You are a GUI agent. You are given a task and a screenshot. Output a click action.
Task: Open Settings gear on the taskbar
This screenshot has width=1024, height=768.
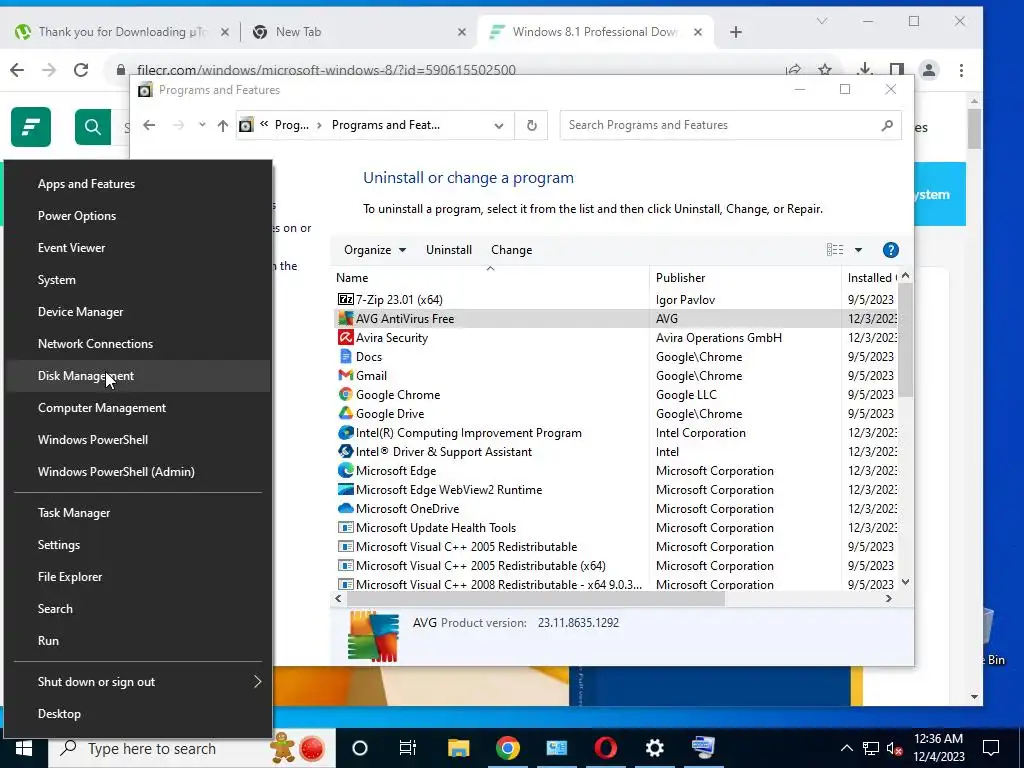tap(654, 748)
